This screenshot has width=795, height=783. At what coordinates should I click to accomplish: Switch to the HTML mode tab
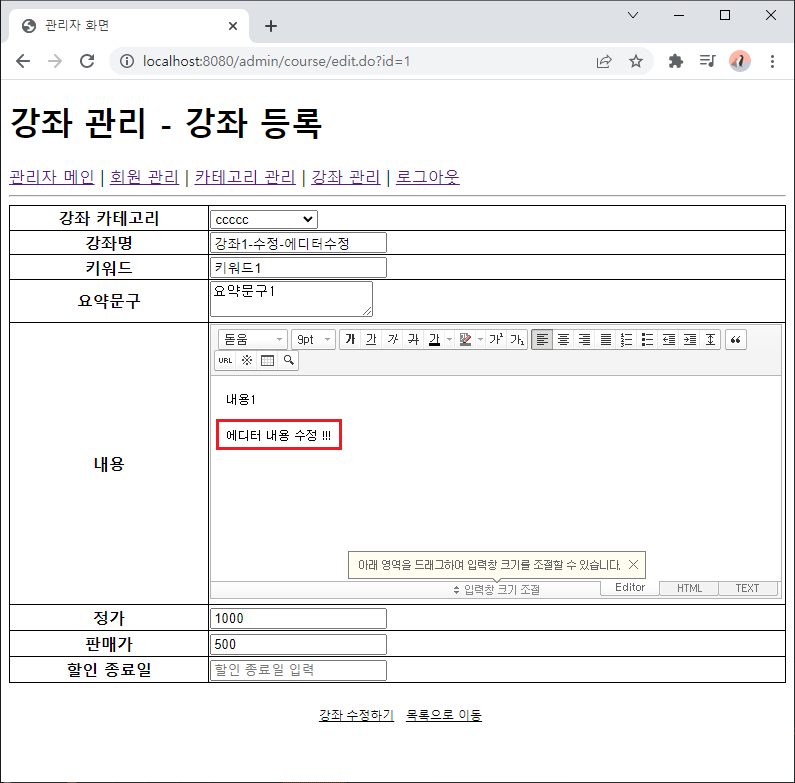[689, 588]
